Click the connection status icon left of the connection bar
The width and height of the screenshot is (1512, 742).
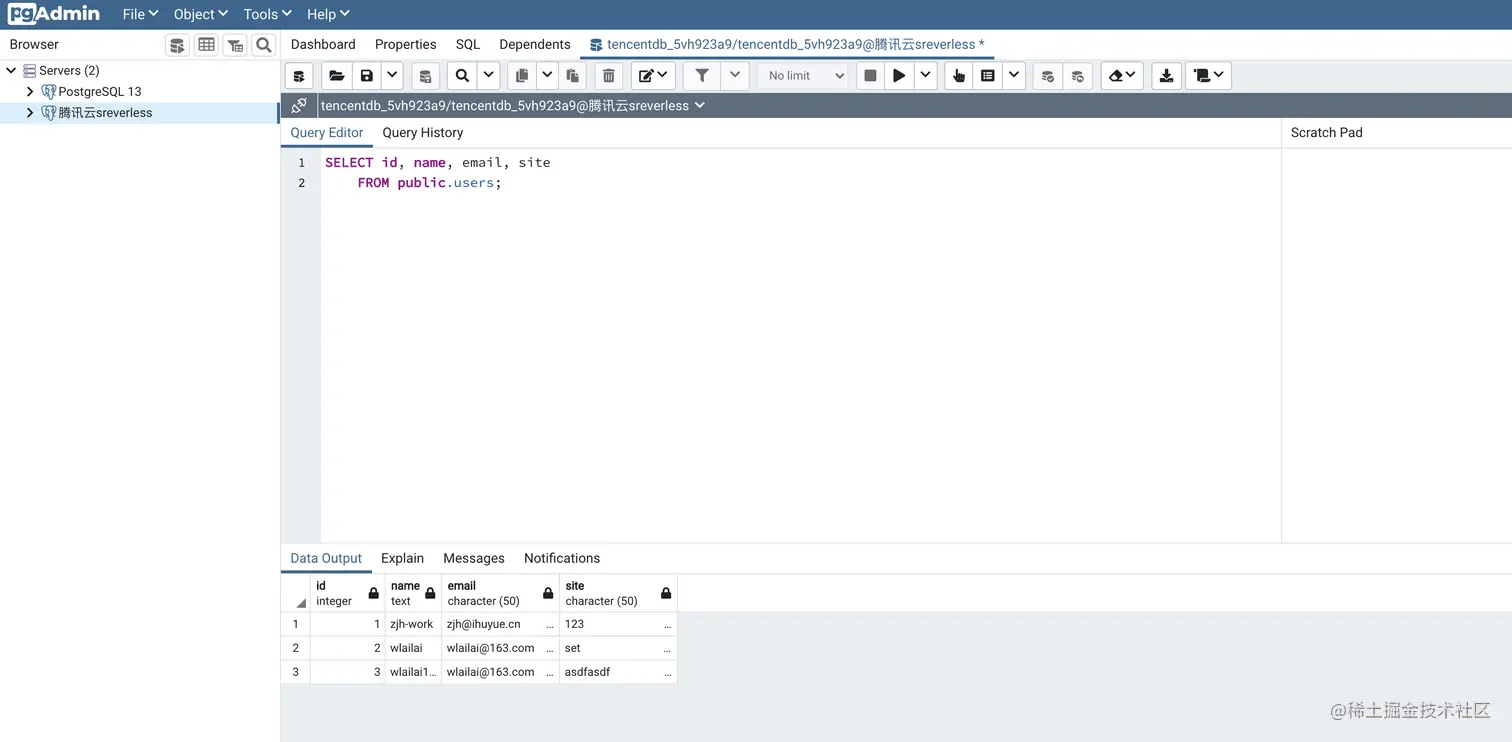299,106
